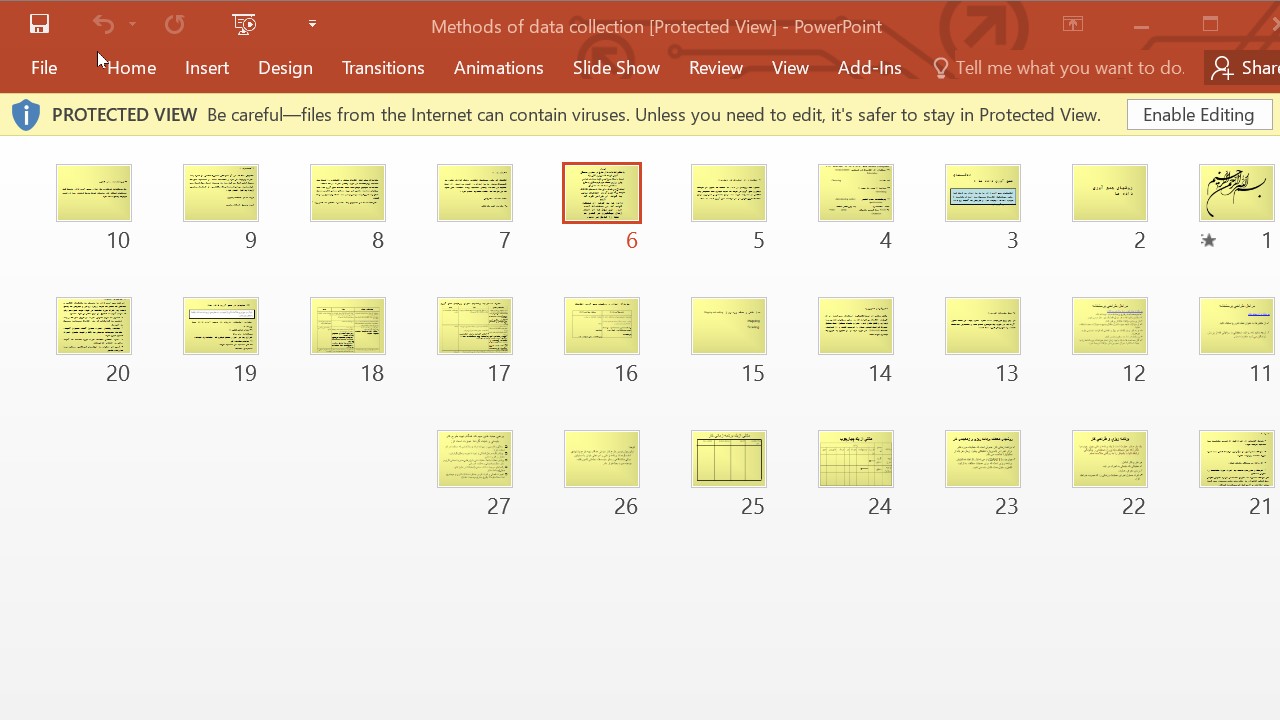The height and width of the screenshot is (720, 1280).
Task: Select slide 8 thumbnail
Action: click(x=348, y=193)
